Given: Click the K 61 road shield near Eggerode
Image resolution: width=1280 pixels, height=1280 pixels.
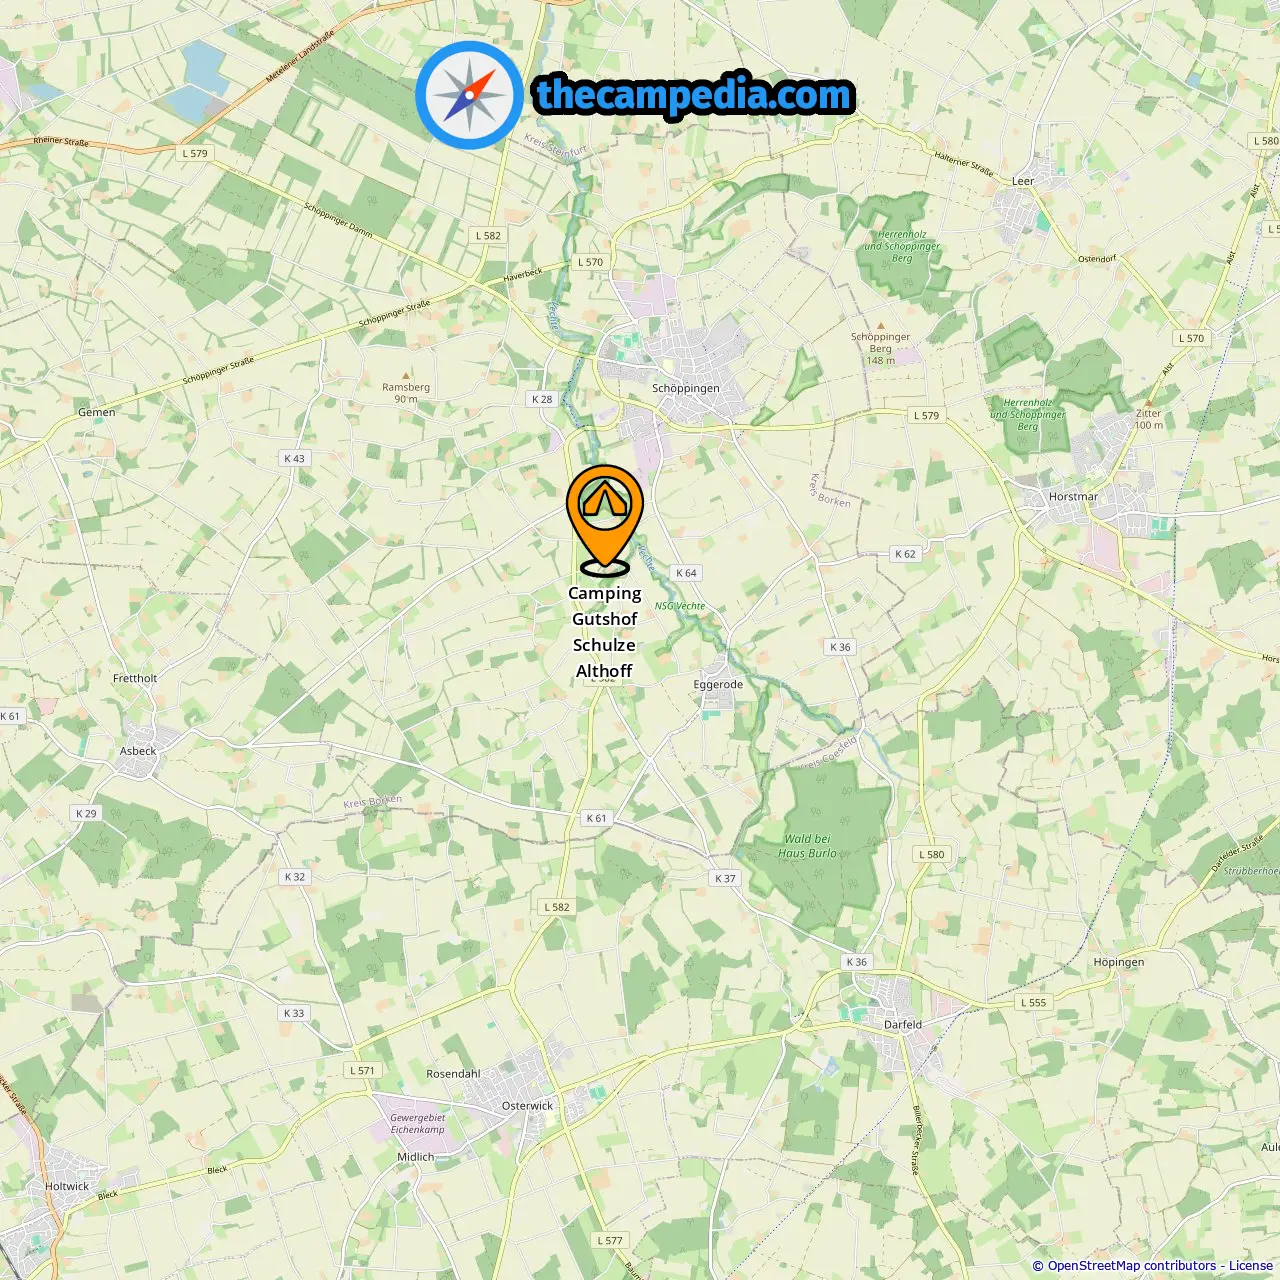Looking at the screenshot, I should click(596, 818).
